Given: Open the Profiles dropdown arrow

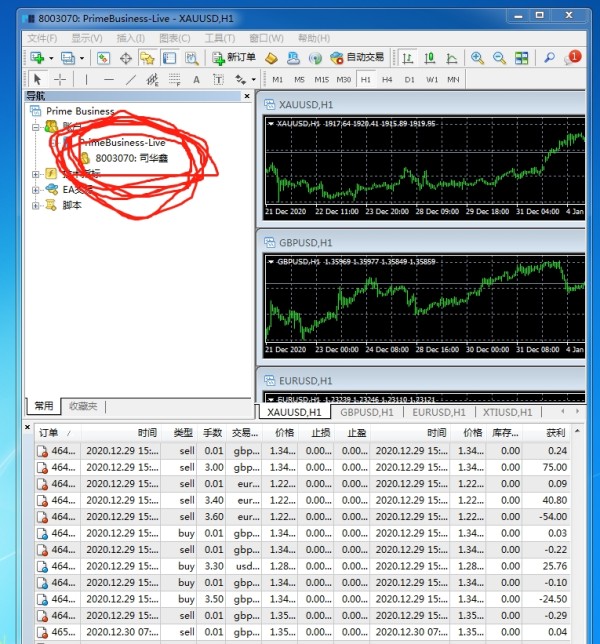Looking at the screenshot, I should coord(82,58).
